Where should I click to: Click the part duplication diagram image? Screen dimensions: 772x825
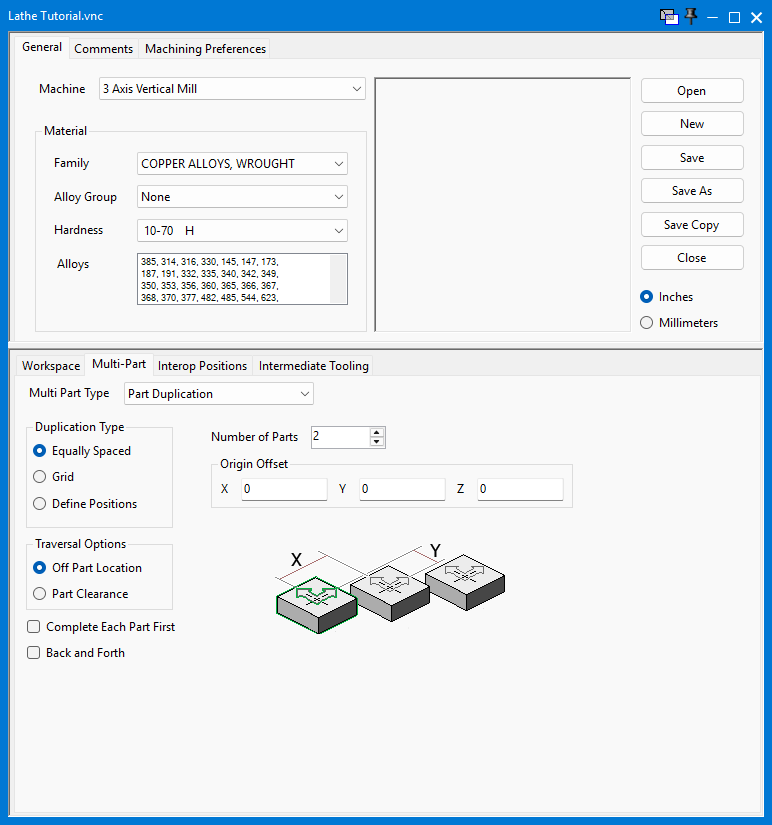390,589
